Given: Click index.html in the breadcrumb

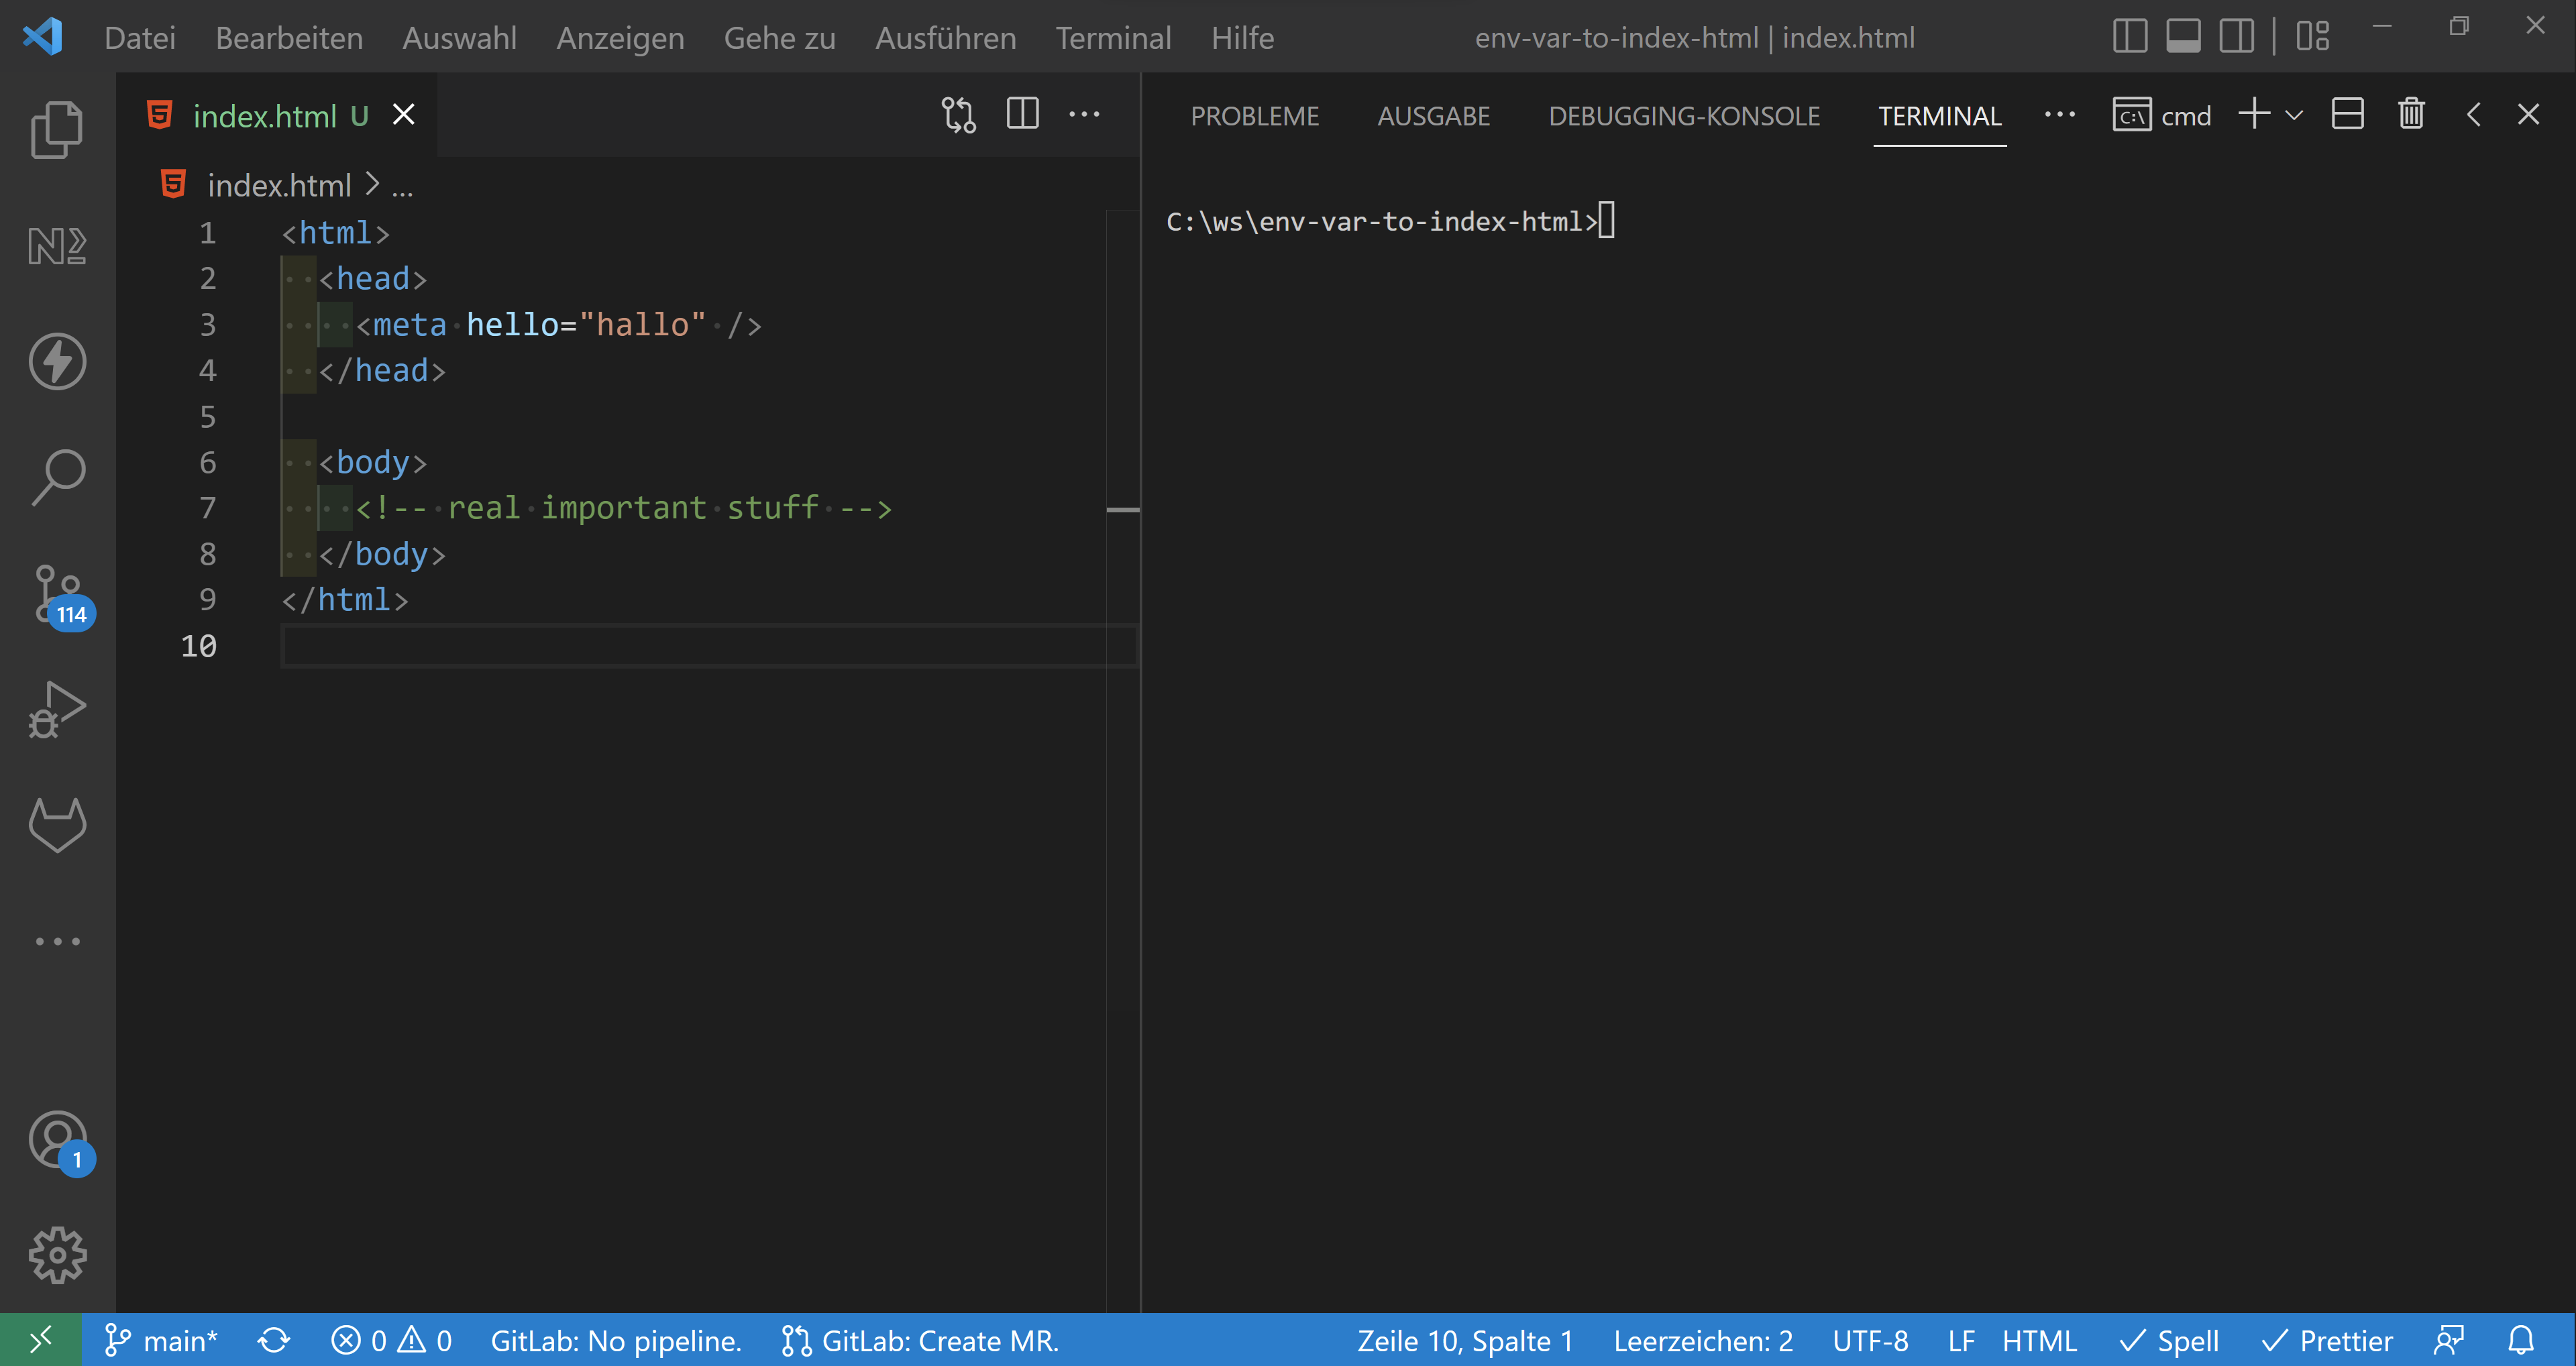Looking at the screenshot, I should pyautogui.click(x=279, y=185).
